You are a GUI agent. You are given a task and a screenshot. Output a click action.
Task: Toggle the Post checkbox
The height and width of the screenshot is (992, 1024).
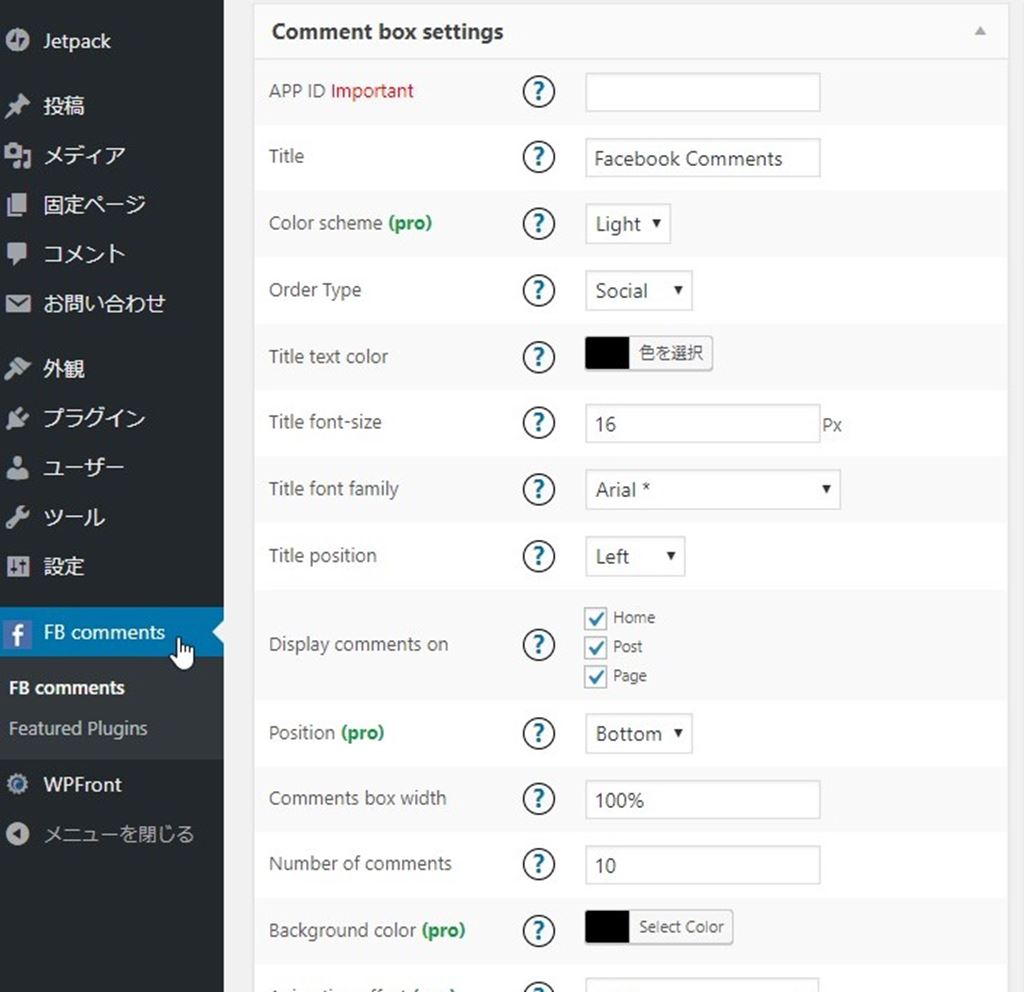click(596, 647)
